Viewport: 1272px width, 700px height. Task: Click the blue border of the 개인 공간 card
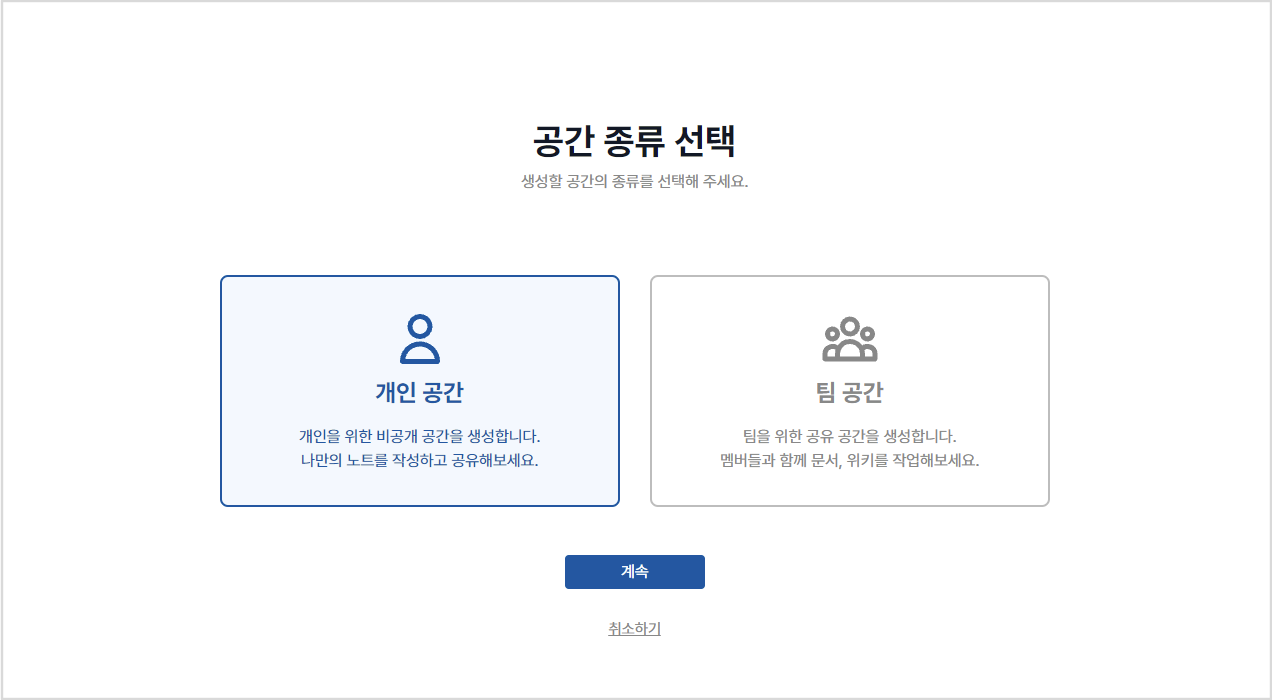(221, 390)
